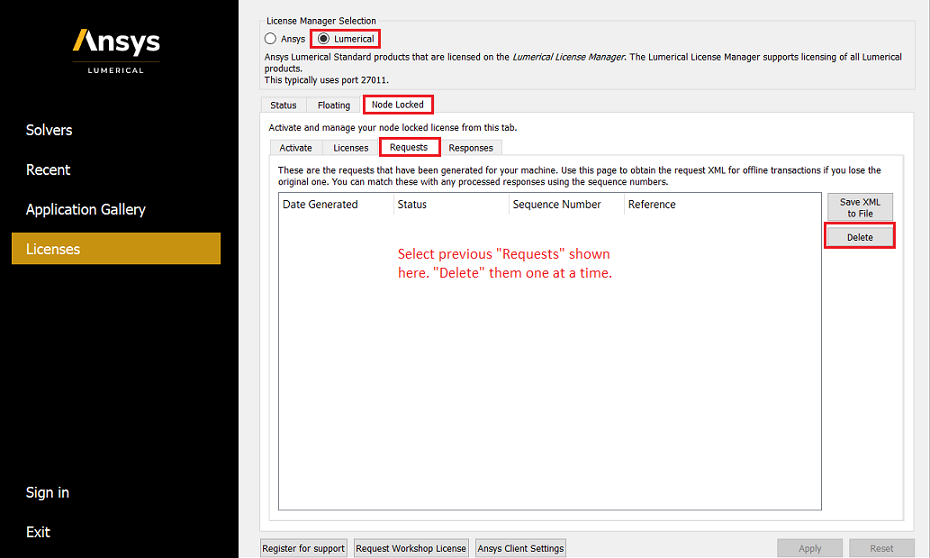Screen dimensions: 930x558
Task: Open Application Gallery from sidebar
Action: (x=86, y=210)
